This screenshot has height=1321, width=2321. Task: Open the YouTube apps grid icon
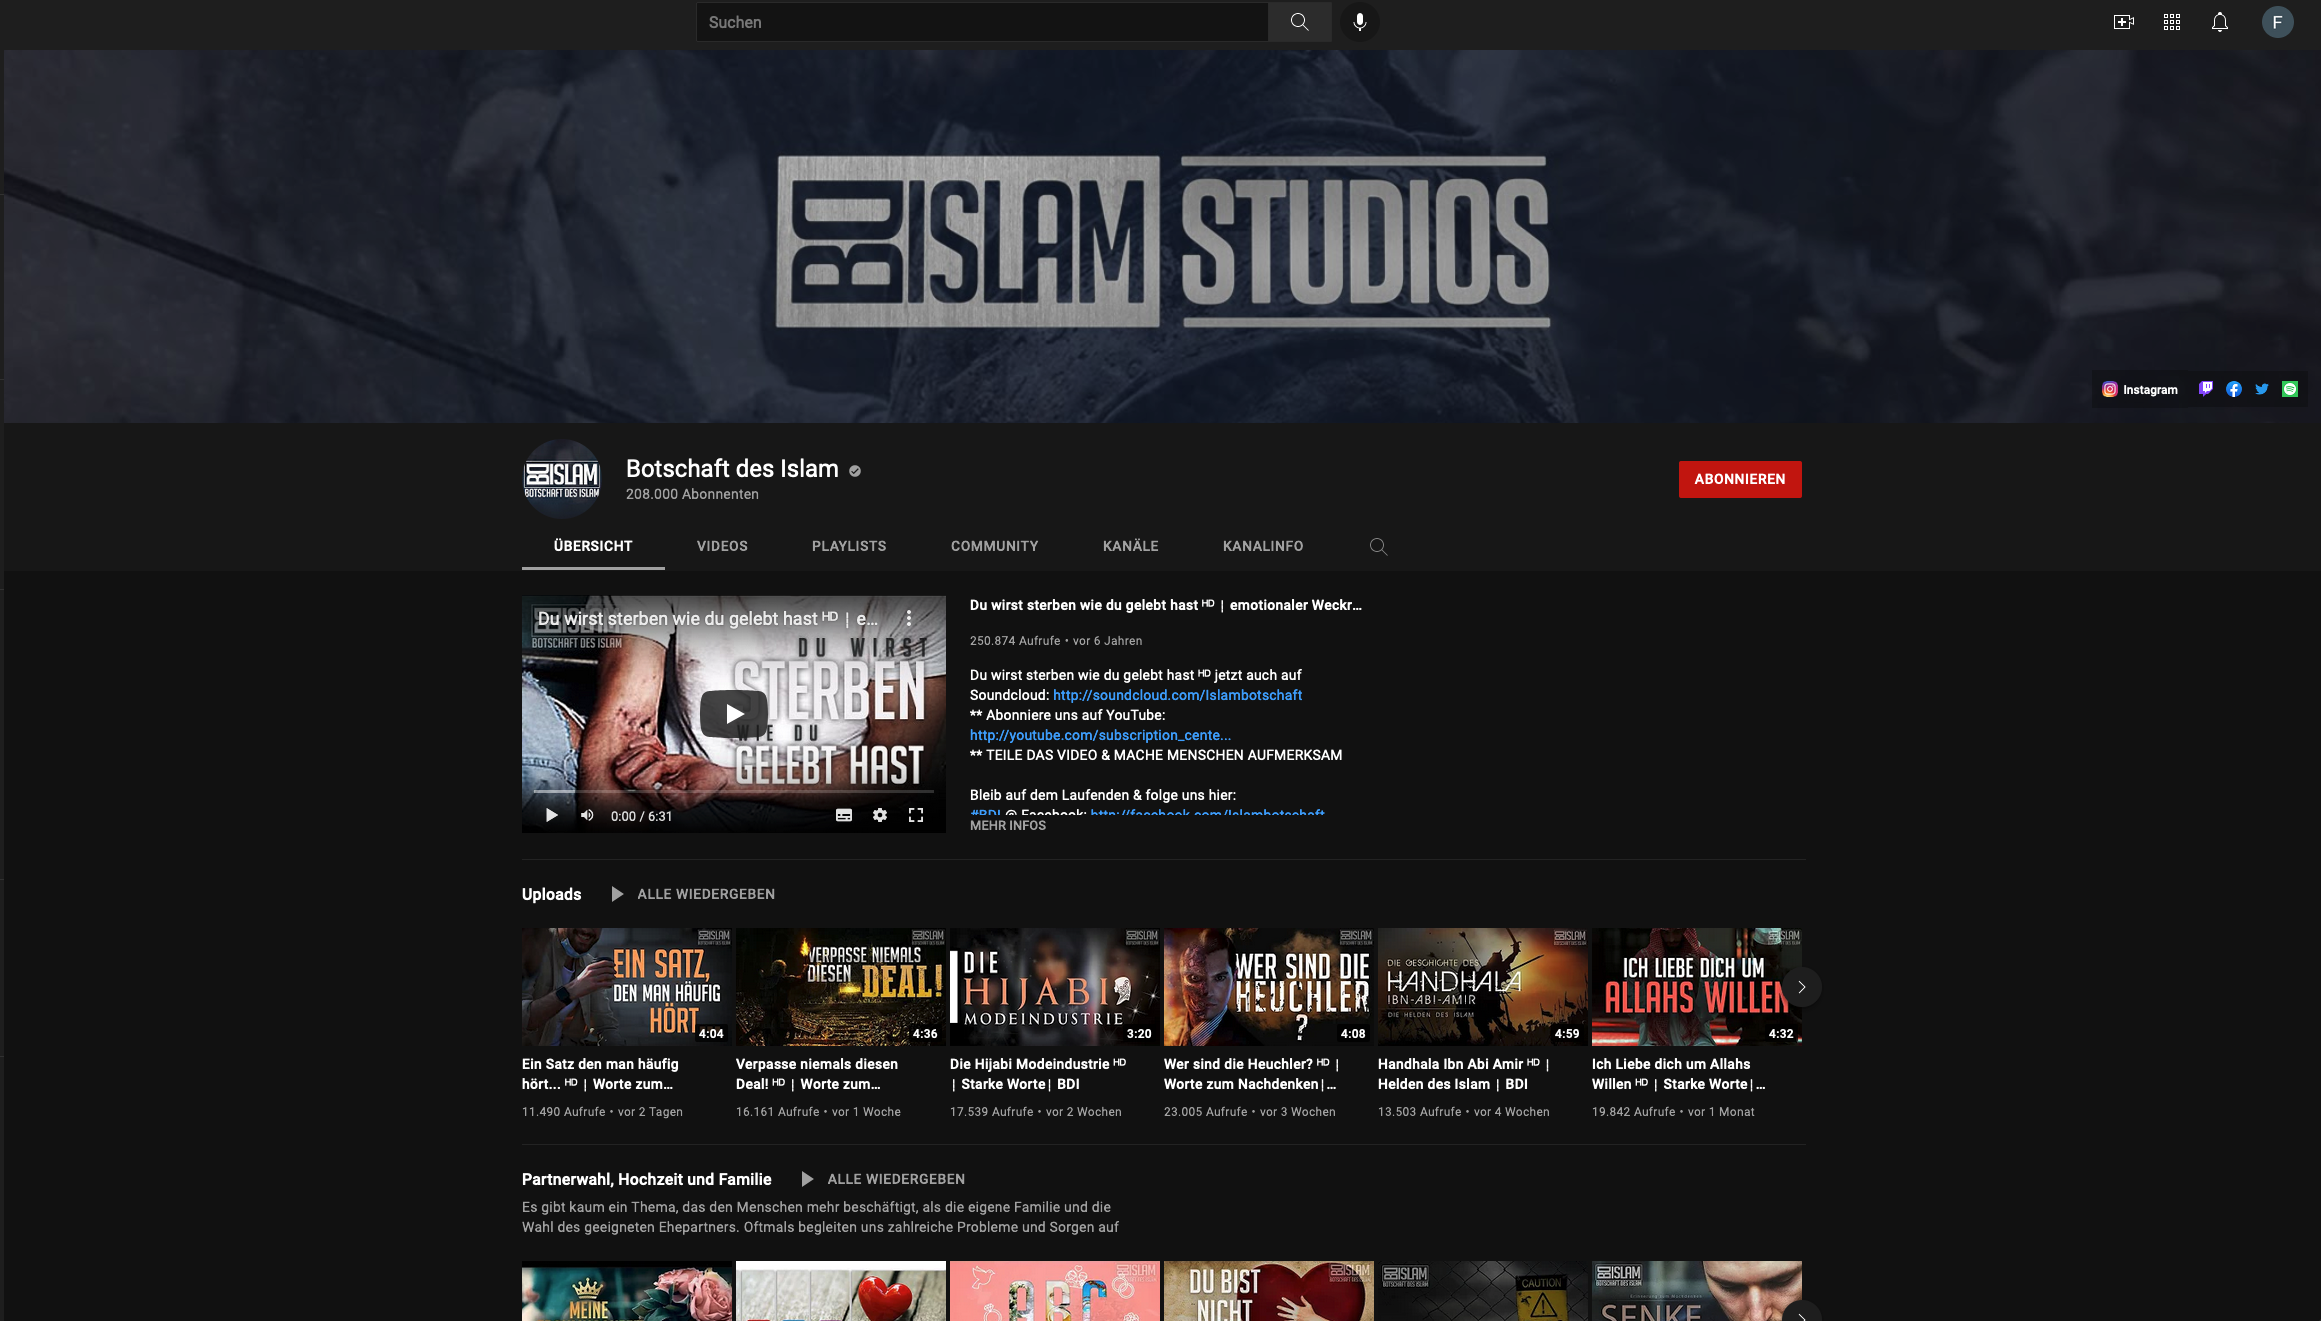tap(2171, 22)
